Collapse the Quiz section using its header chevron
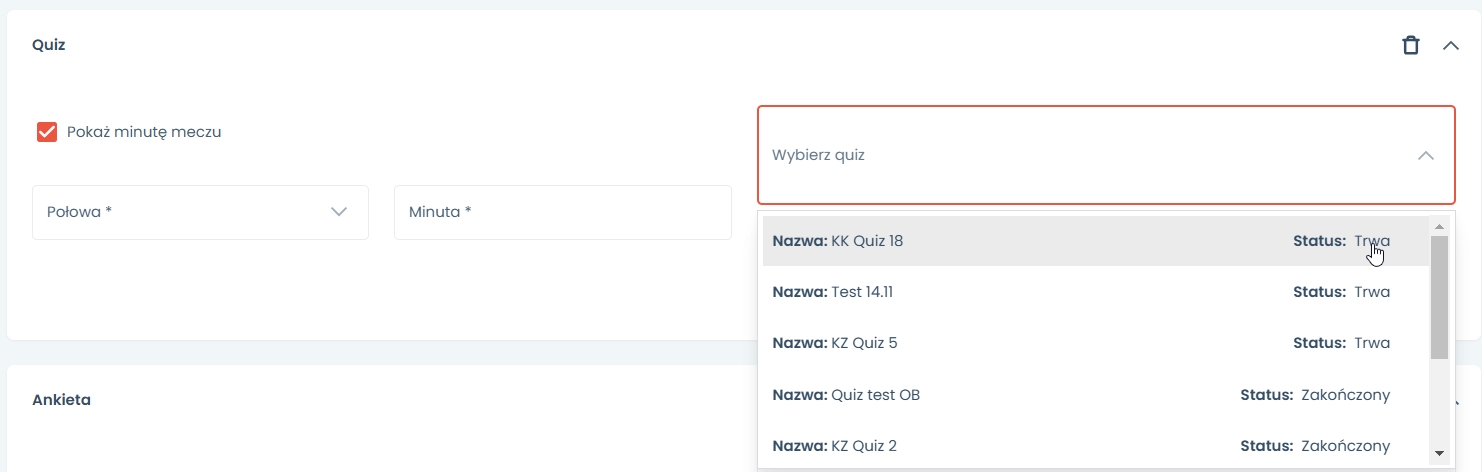 [x=1451, y=45]
